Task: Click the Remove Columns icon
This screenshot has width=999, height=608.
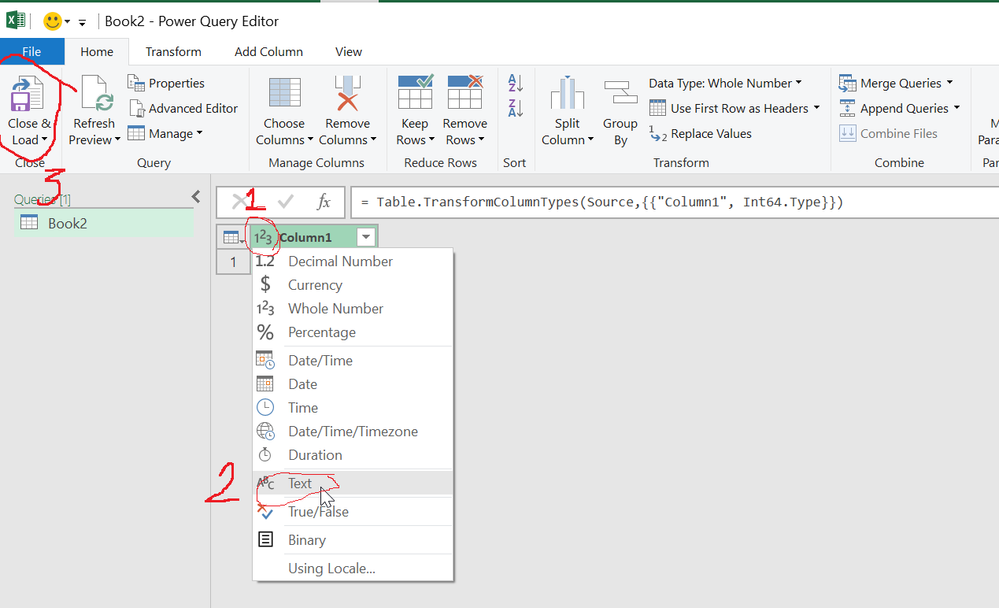Action: 348,93
